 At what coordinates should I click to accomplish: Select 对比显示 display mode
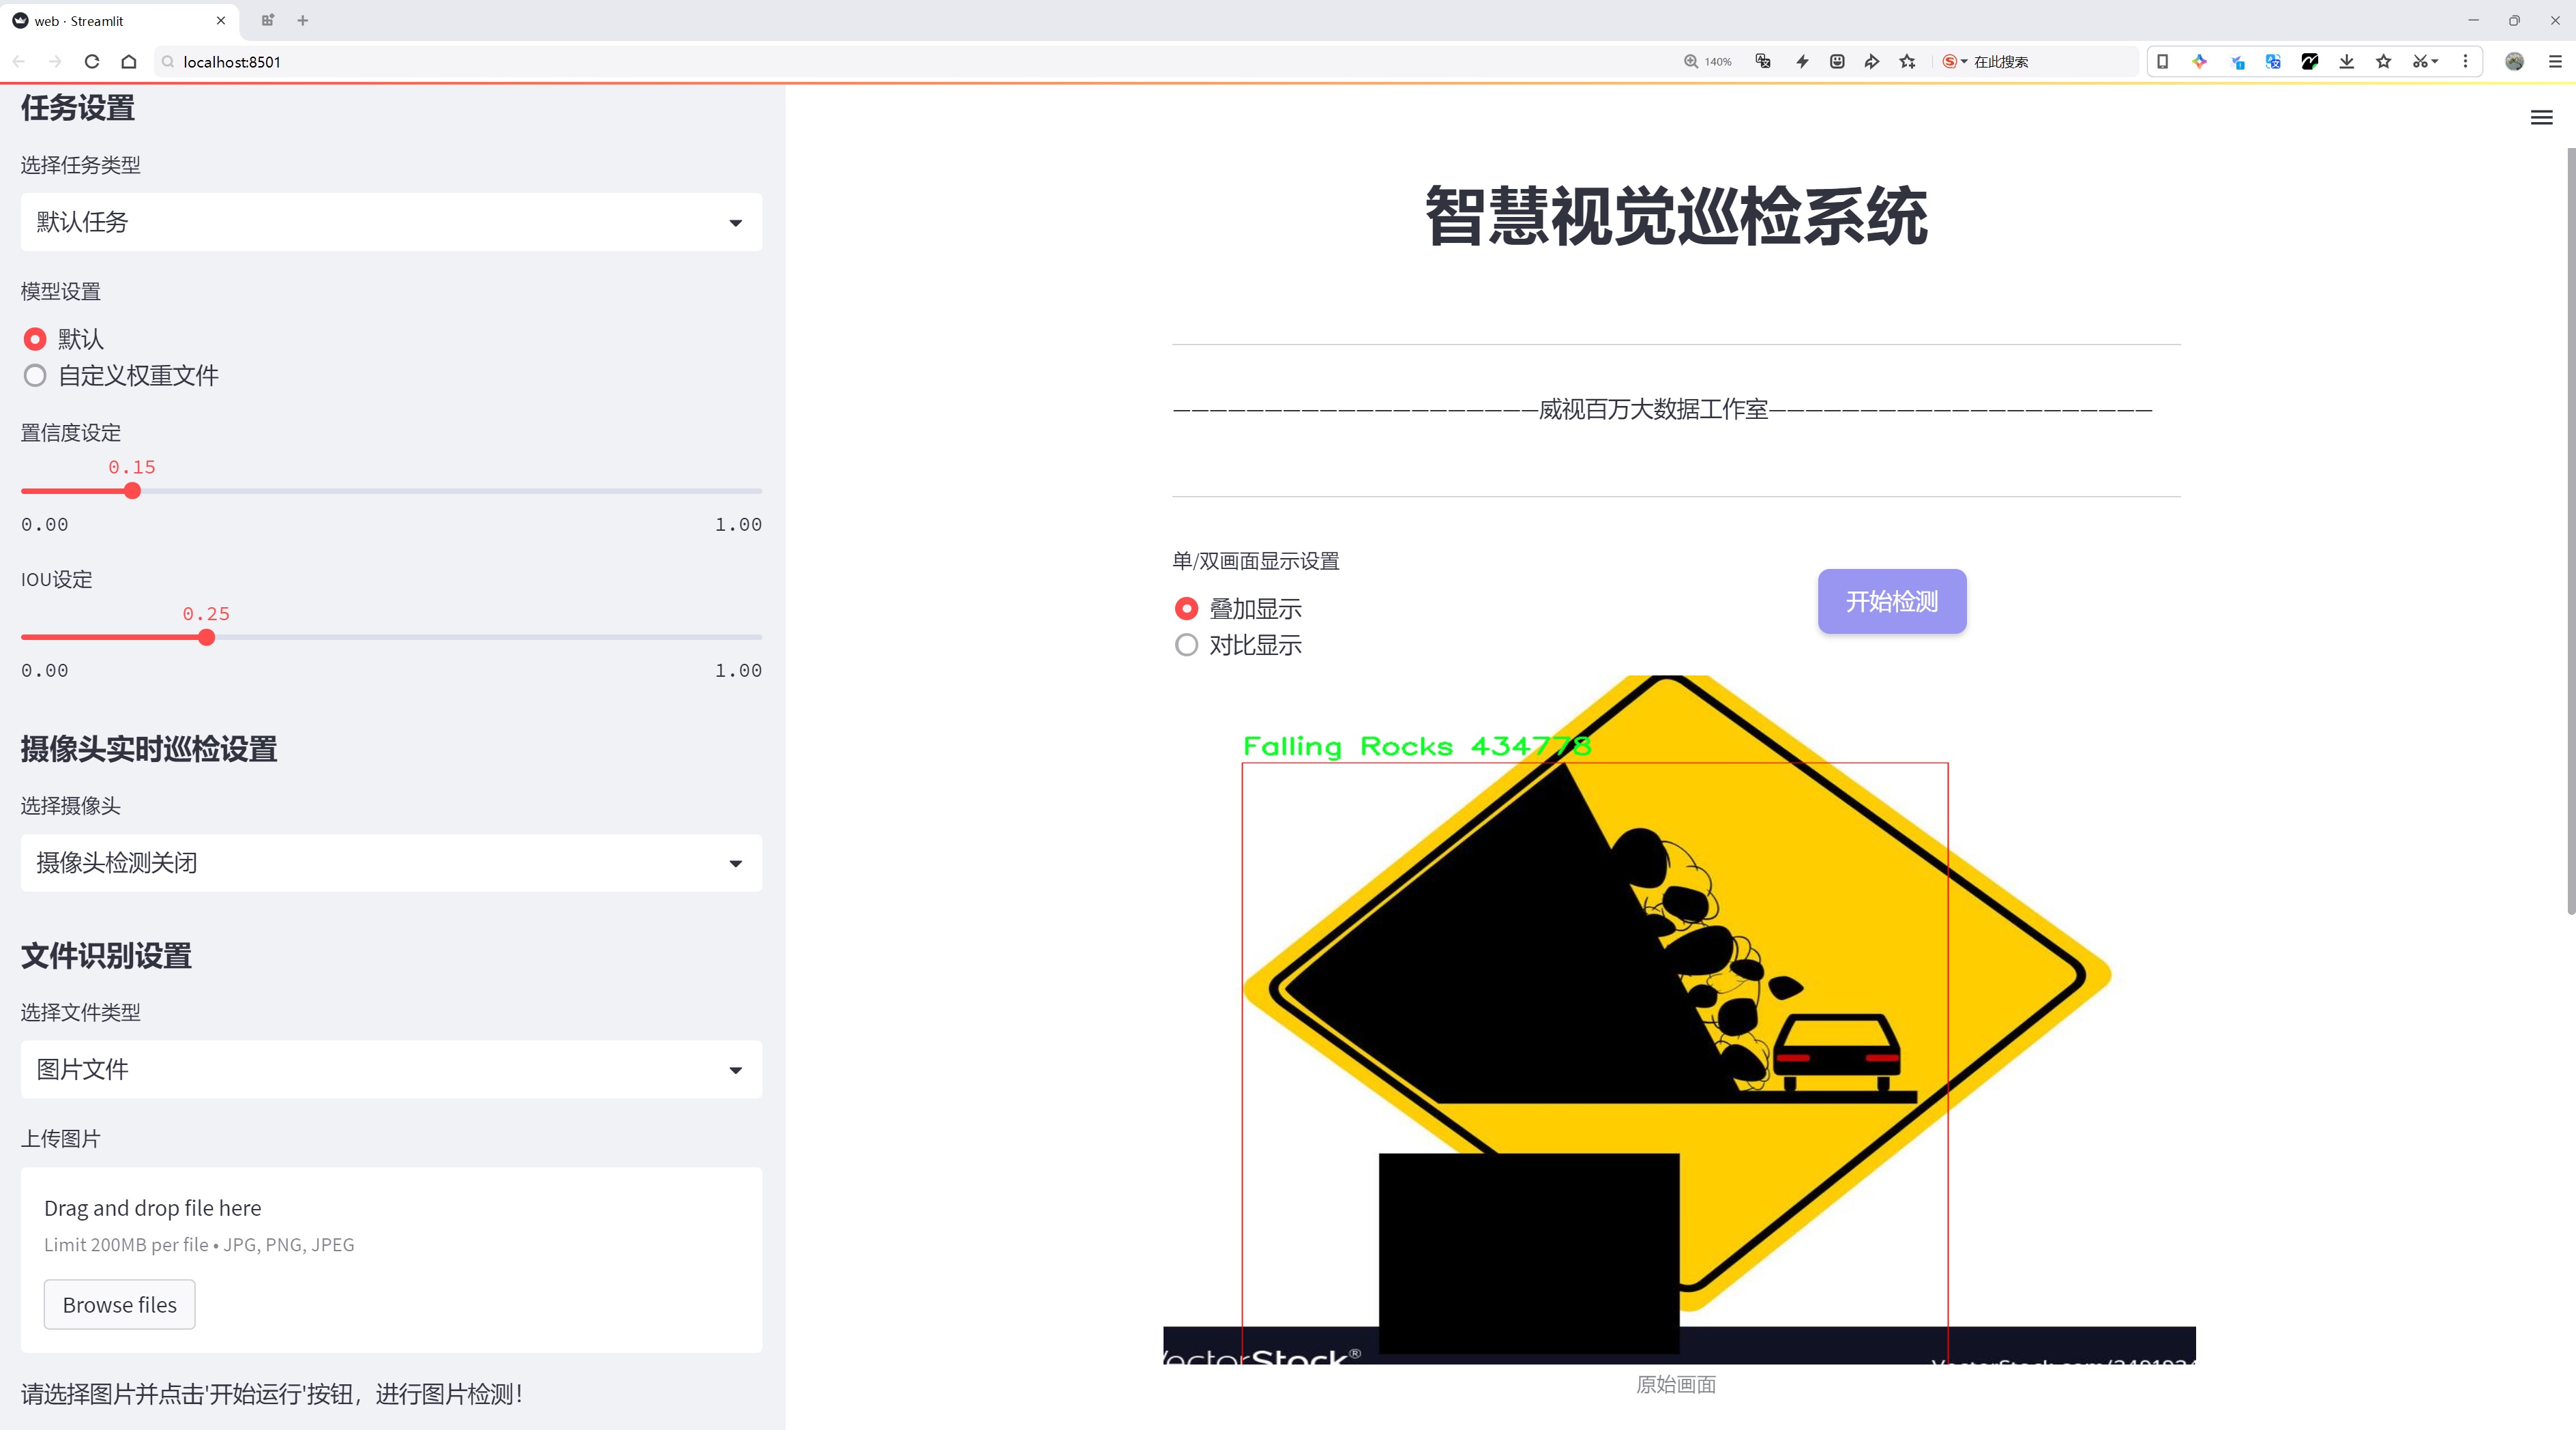click(x=1186, y=645)
